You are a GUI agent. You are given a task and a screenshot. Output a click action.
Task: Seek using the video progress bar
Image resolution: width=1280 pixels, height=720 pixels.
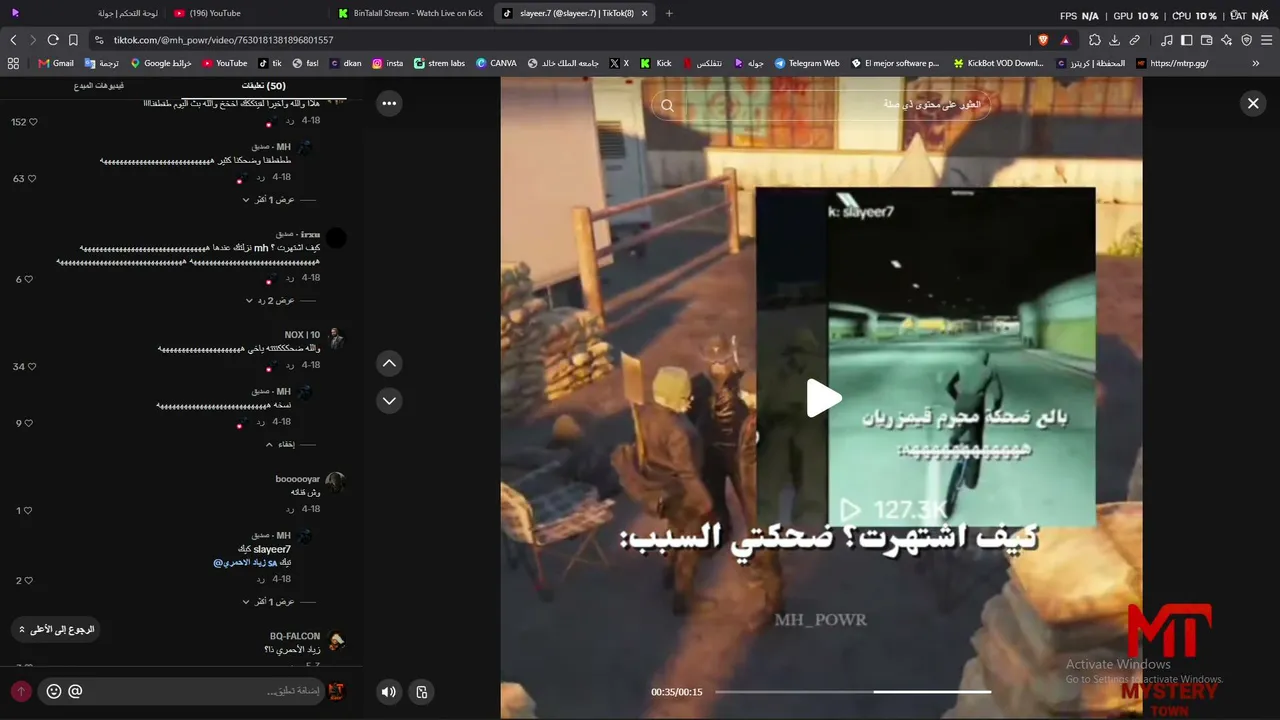pos(853,692)
